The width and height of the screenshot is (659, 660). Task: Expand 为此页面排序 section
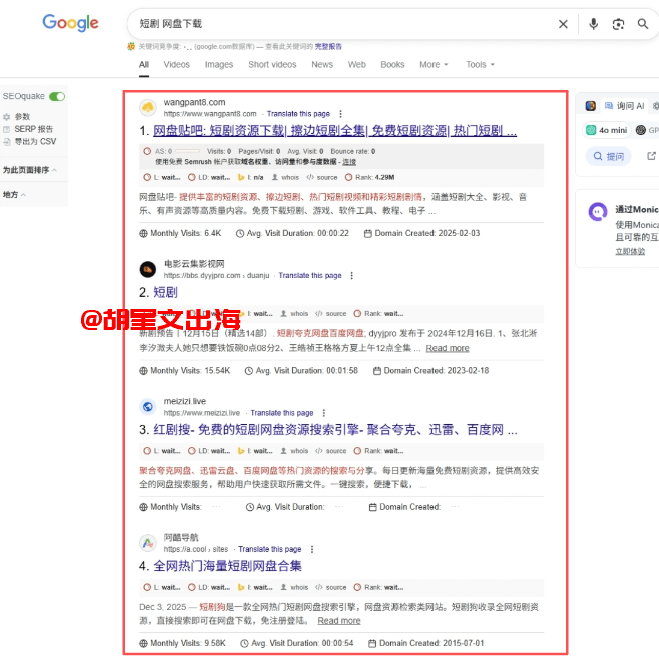(x=29, y=170)
